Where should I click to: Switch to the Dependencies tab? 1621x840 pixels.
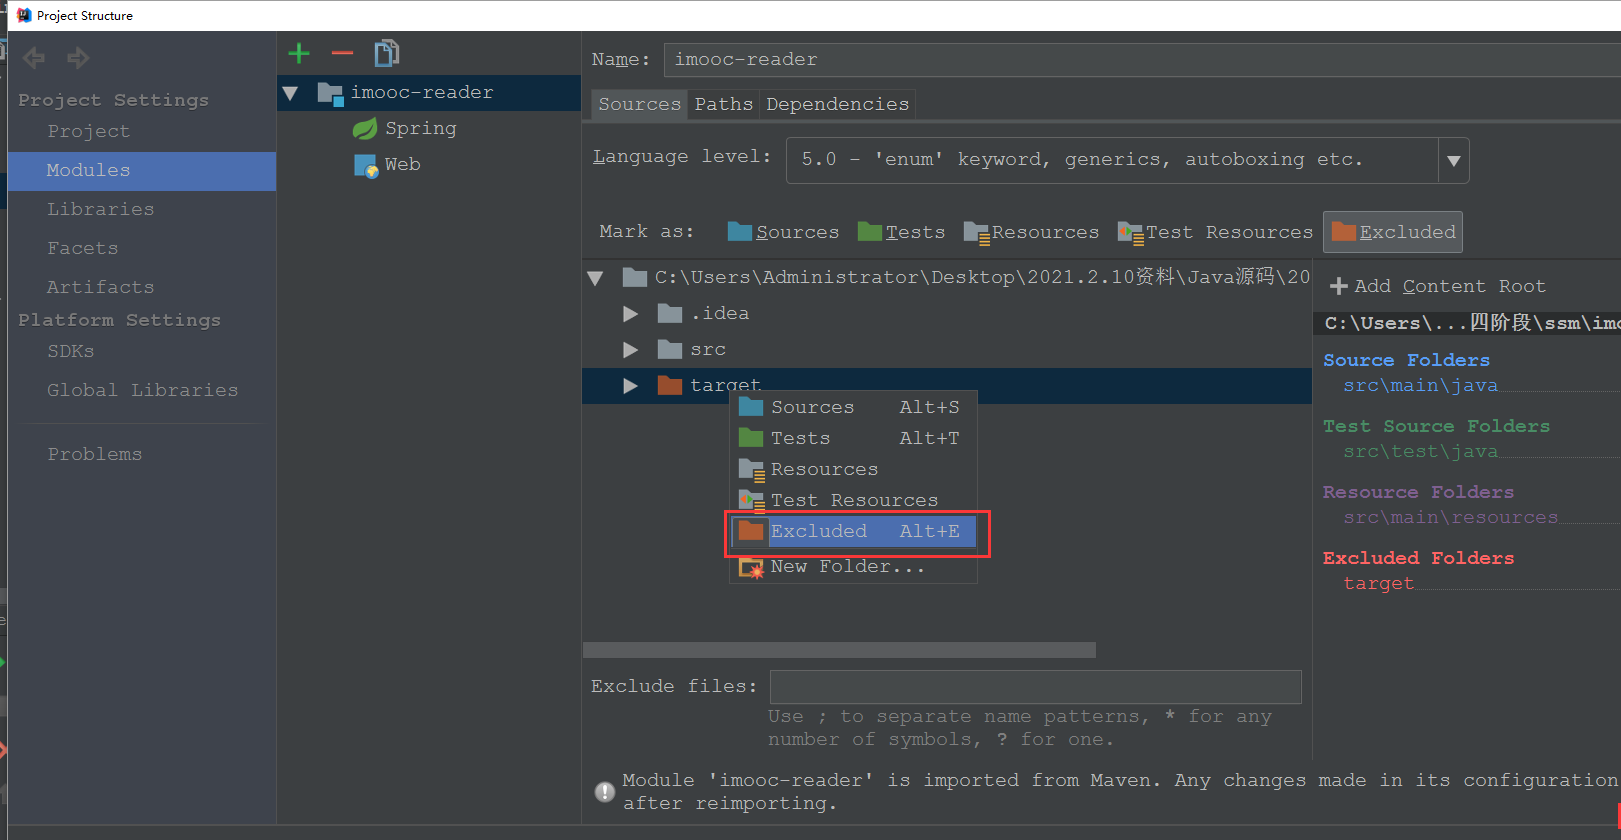(x=837, y=104)
